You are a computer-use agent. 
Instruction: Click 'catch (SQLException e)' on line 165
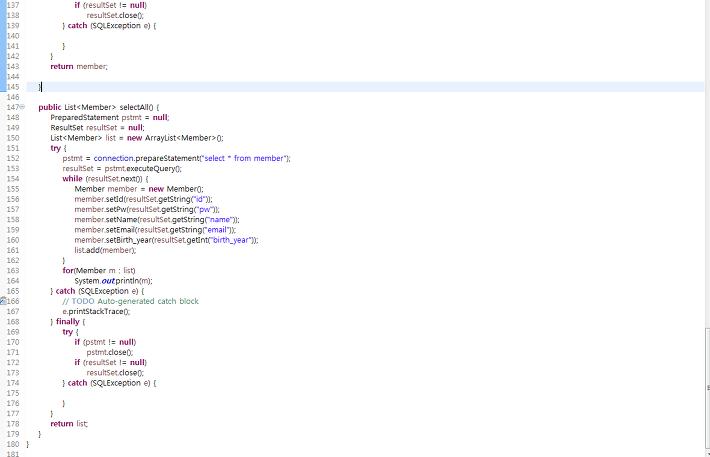[97, 291]
